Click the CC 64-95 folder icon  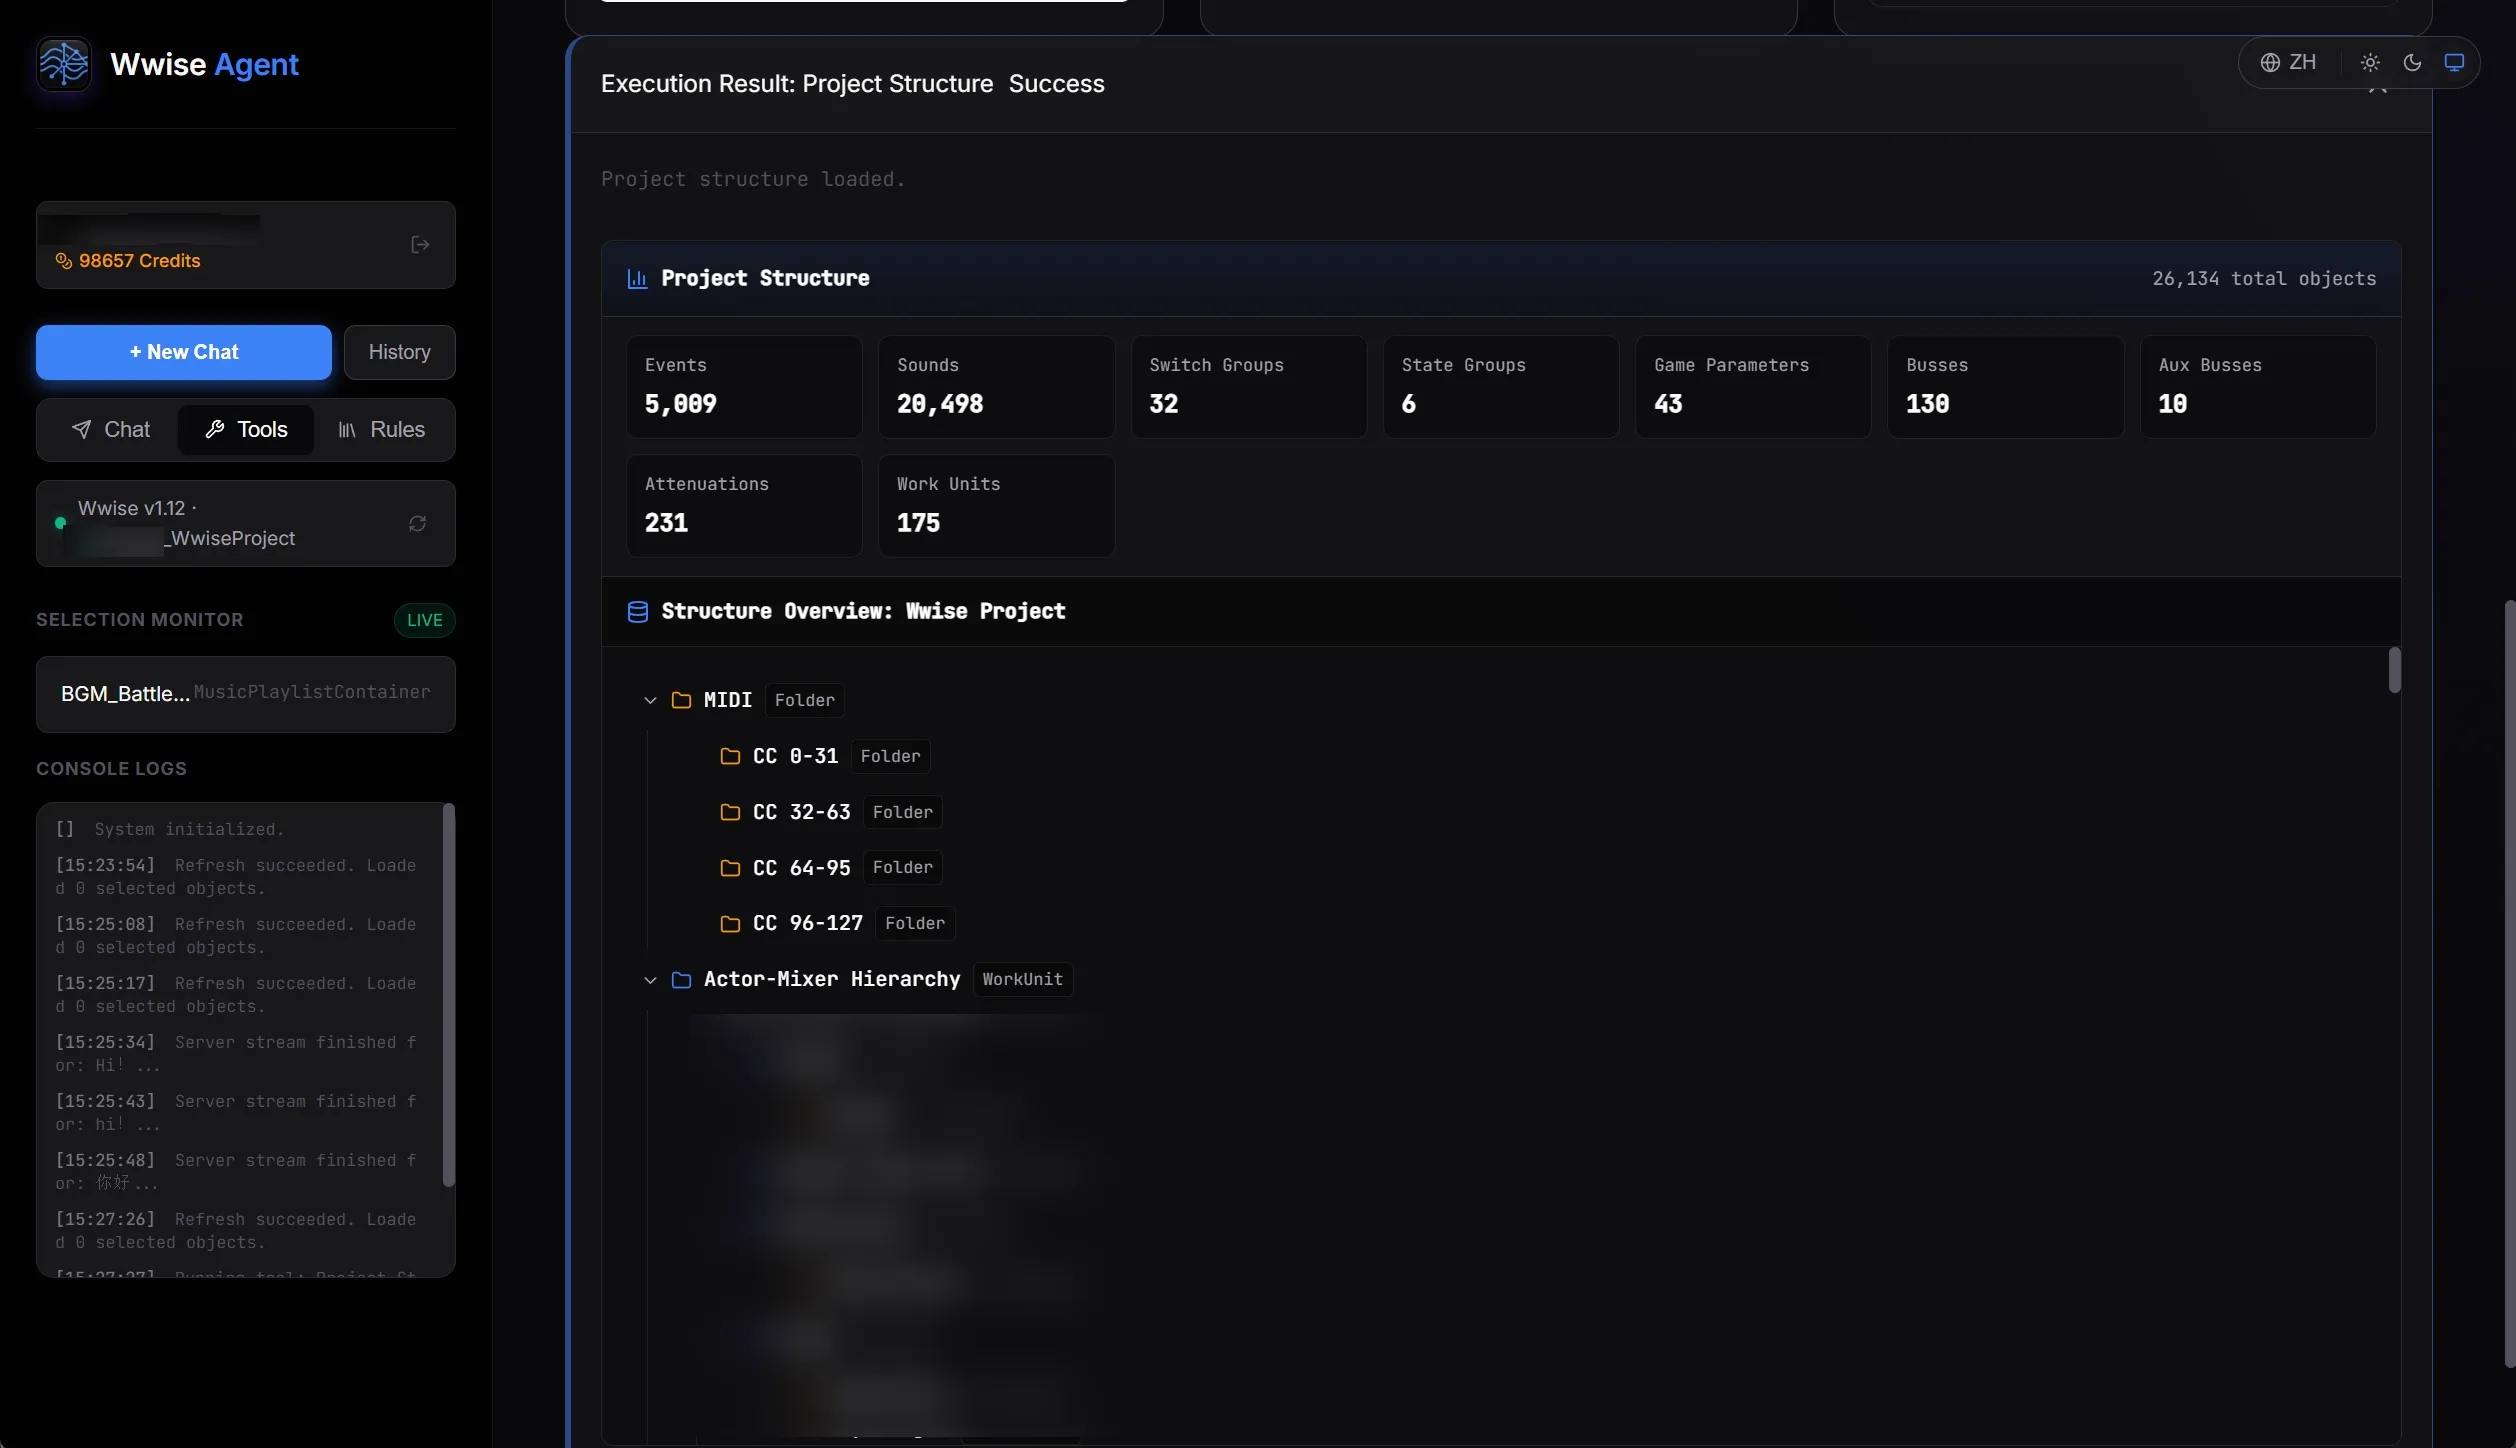(x=730, y=868)
